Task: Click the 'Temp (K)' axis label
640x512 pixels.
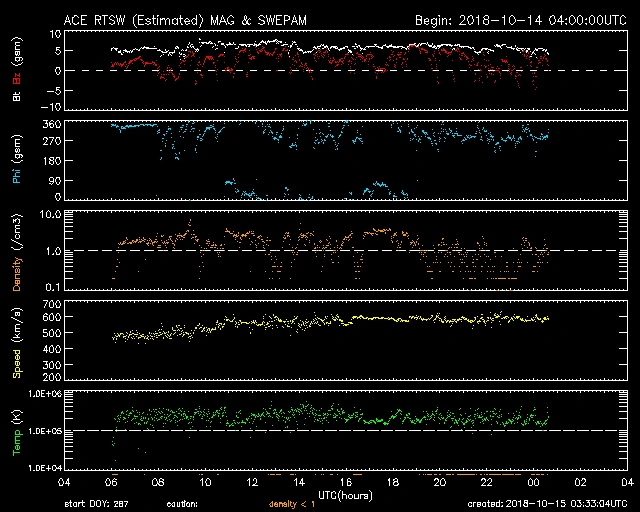Action: [17, 433]
